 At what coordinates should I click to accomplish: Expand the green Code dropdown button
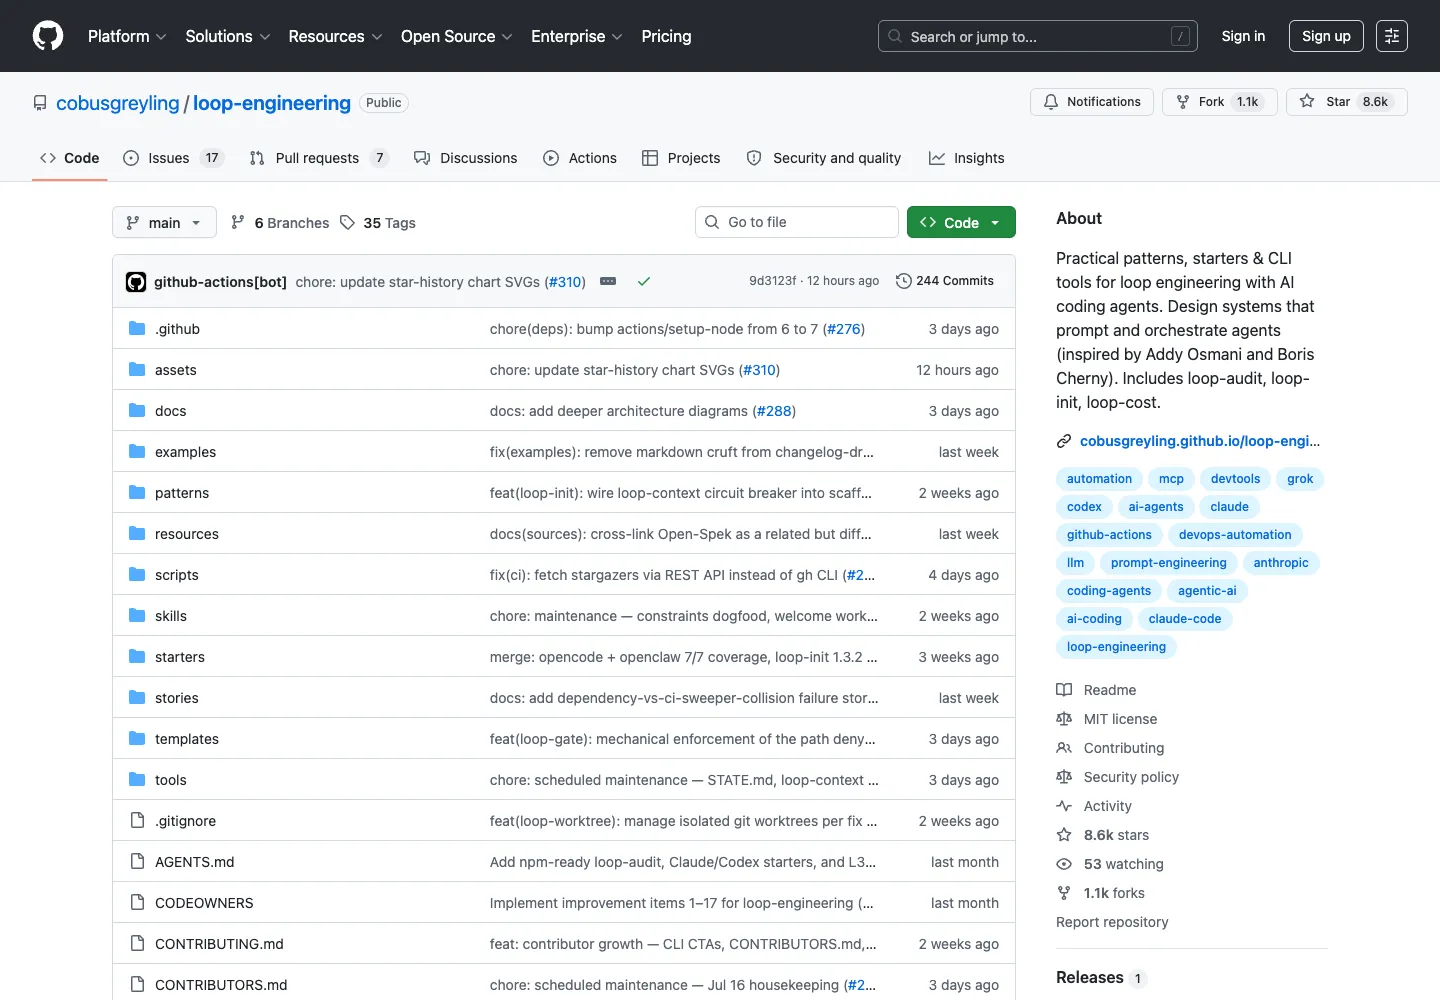pos(961,222)
